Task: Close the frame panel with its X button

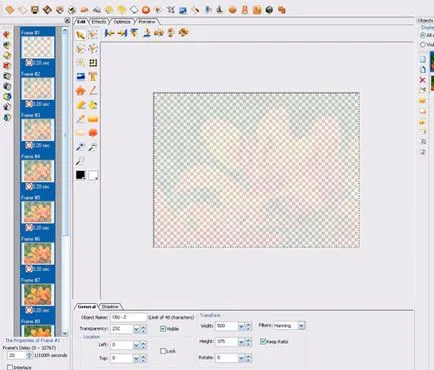Action: click(x=67, y=21)
